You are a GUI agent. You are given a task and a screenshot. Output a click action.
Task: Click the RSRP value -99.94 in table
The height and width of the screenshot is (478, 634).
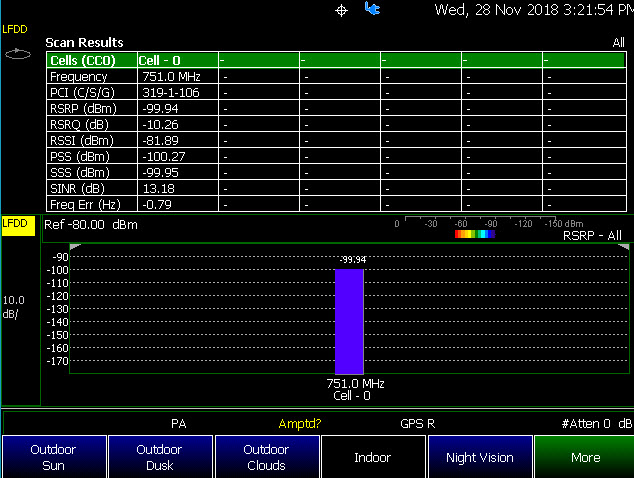point(160,108)
